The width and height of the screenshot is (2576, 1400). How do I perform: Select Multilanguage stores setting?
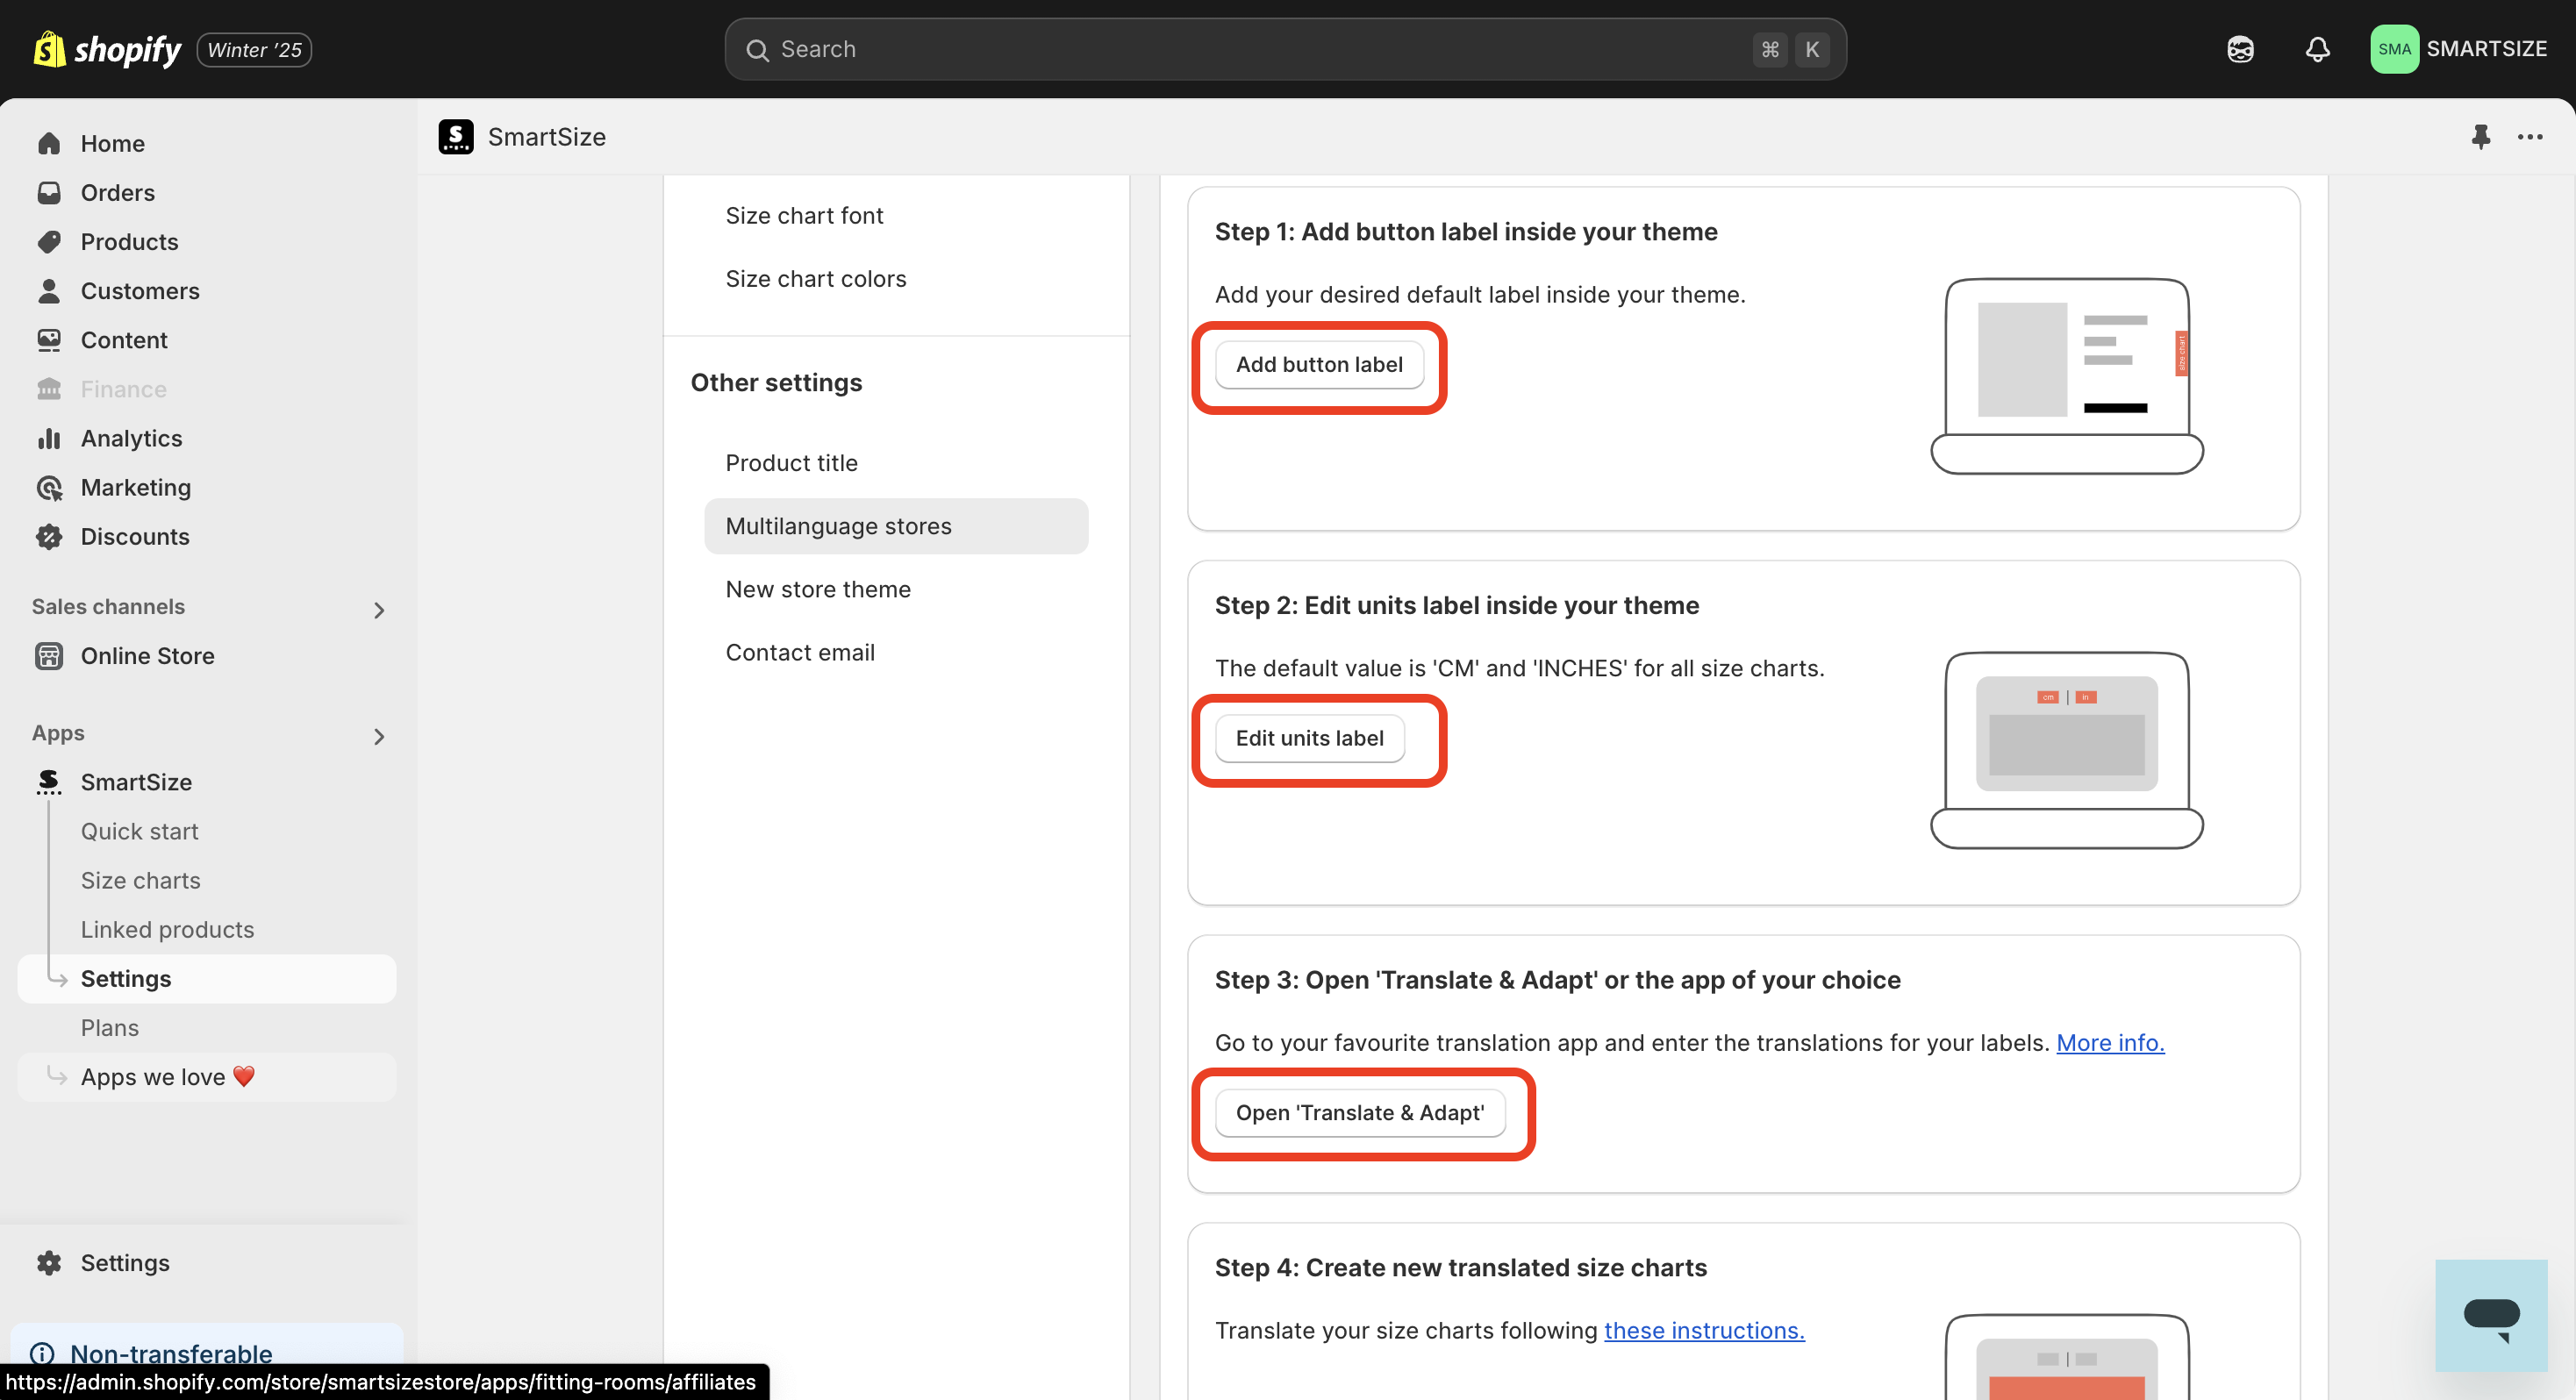click(x=896, y=525)
